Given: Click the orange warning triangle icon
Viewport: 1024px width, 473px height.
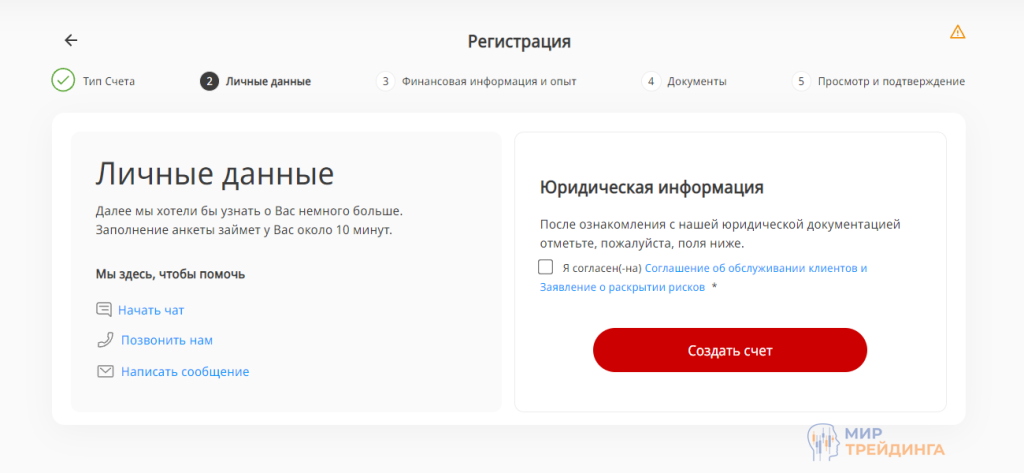Looking at the screenshot, I should coord(957,32).
